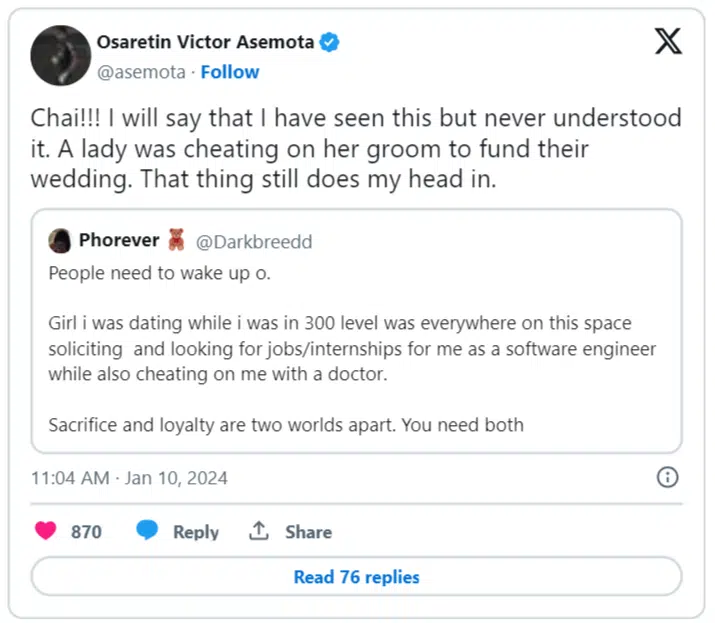Viewport: 715px width, 623px height.
Task: Click Phorever's small profile avatar
Action: [60, 240]
